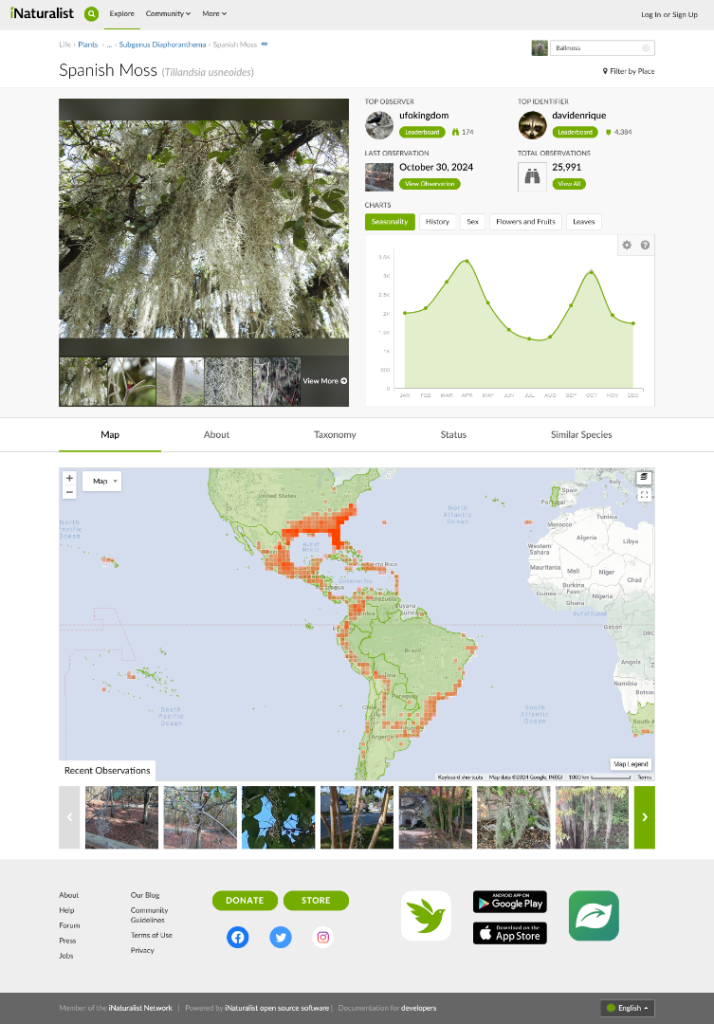This screenshot has width=714, height=1024.
Task: Click the Log In link
Action: (651, 14)
